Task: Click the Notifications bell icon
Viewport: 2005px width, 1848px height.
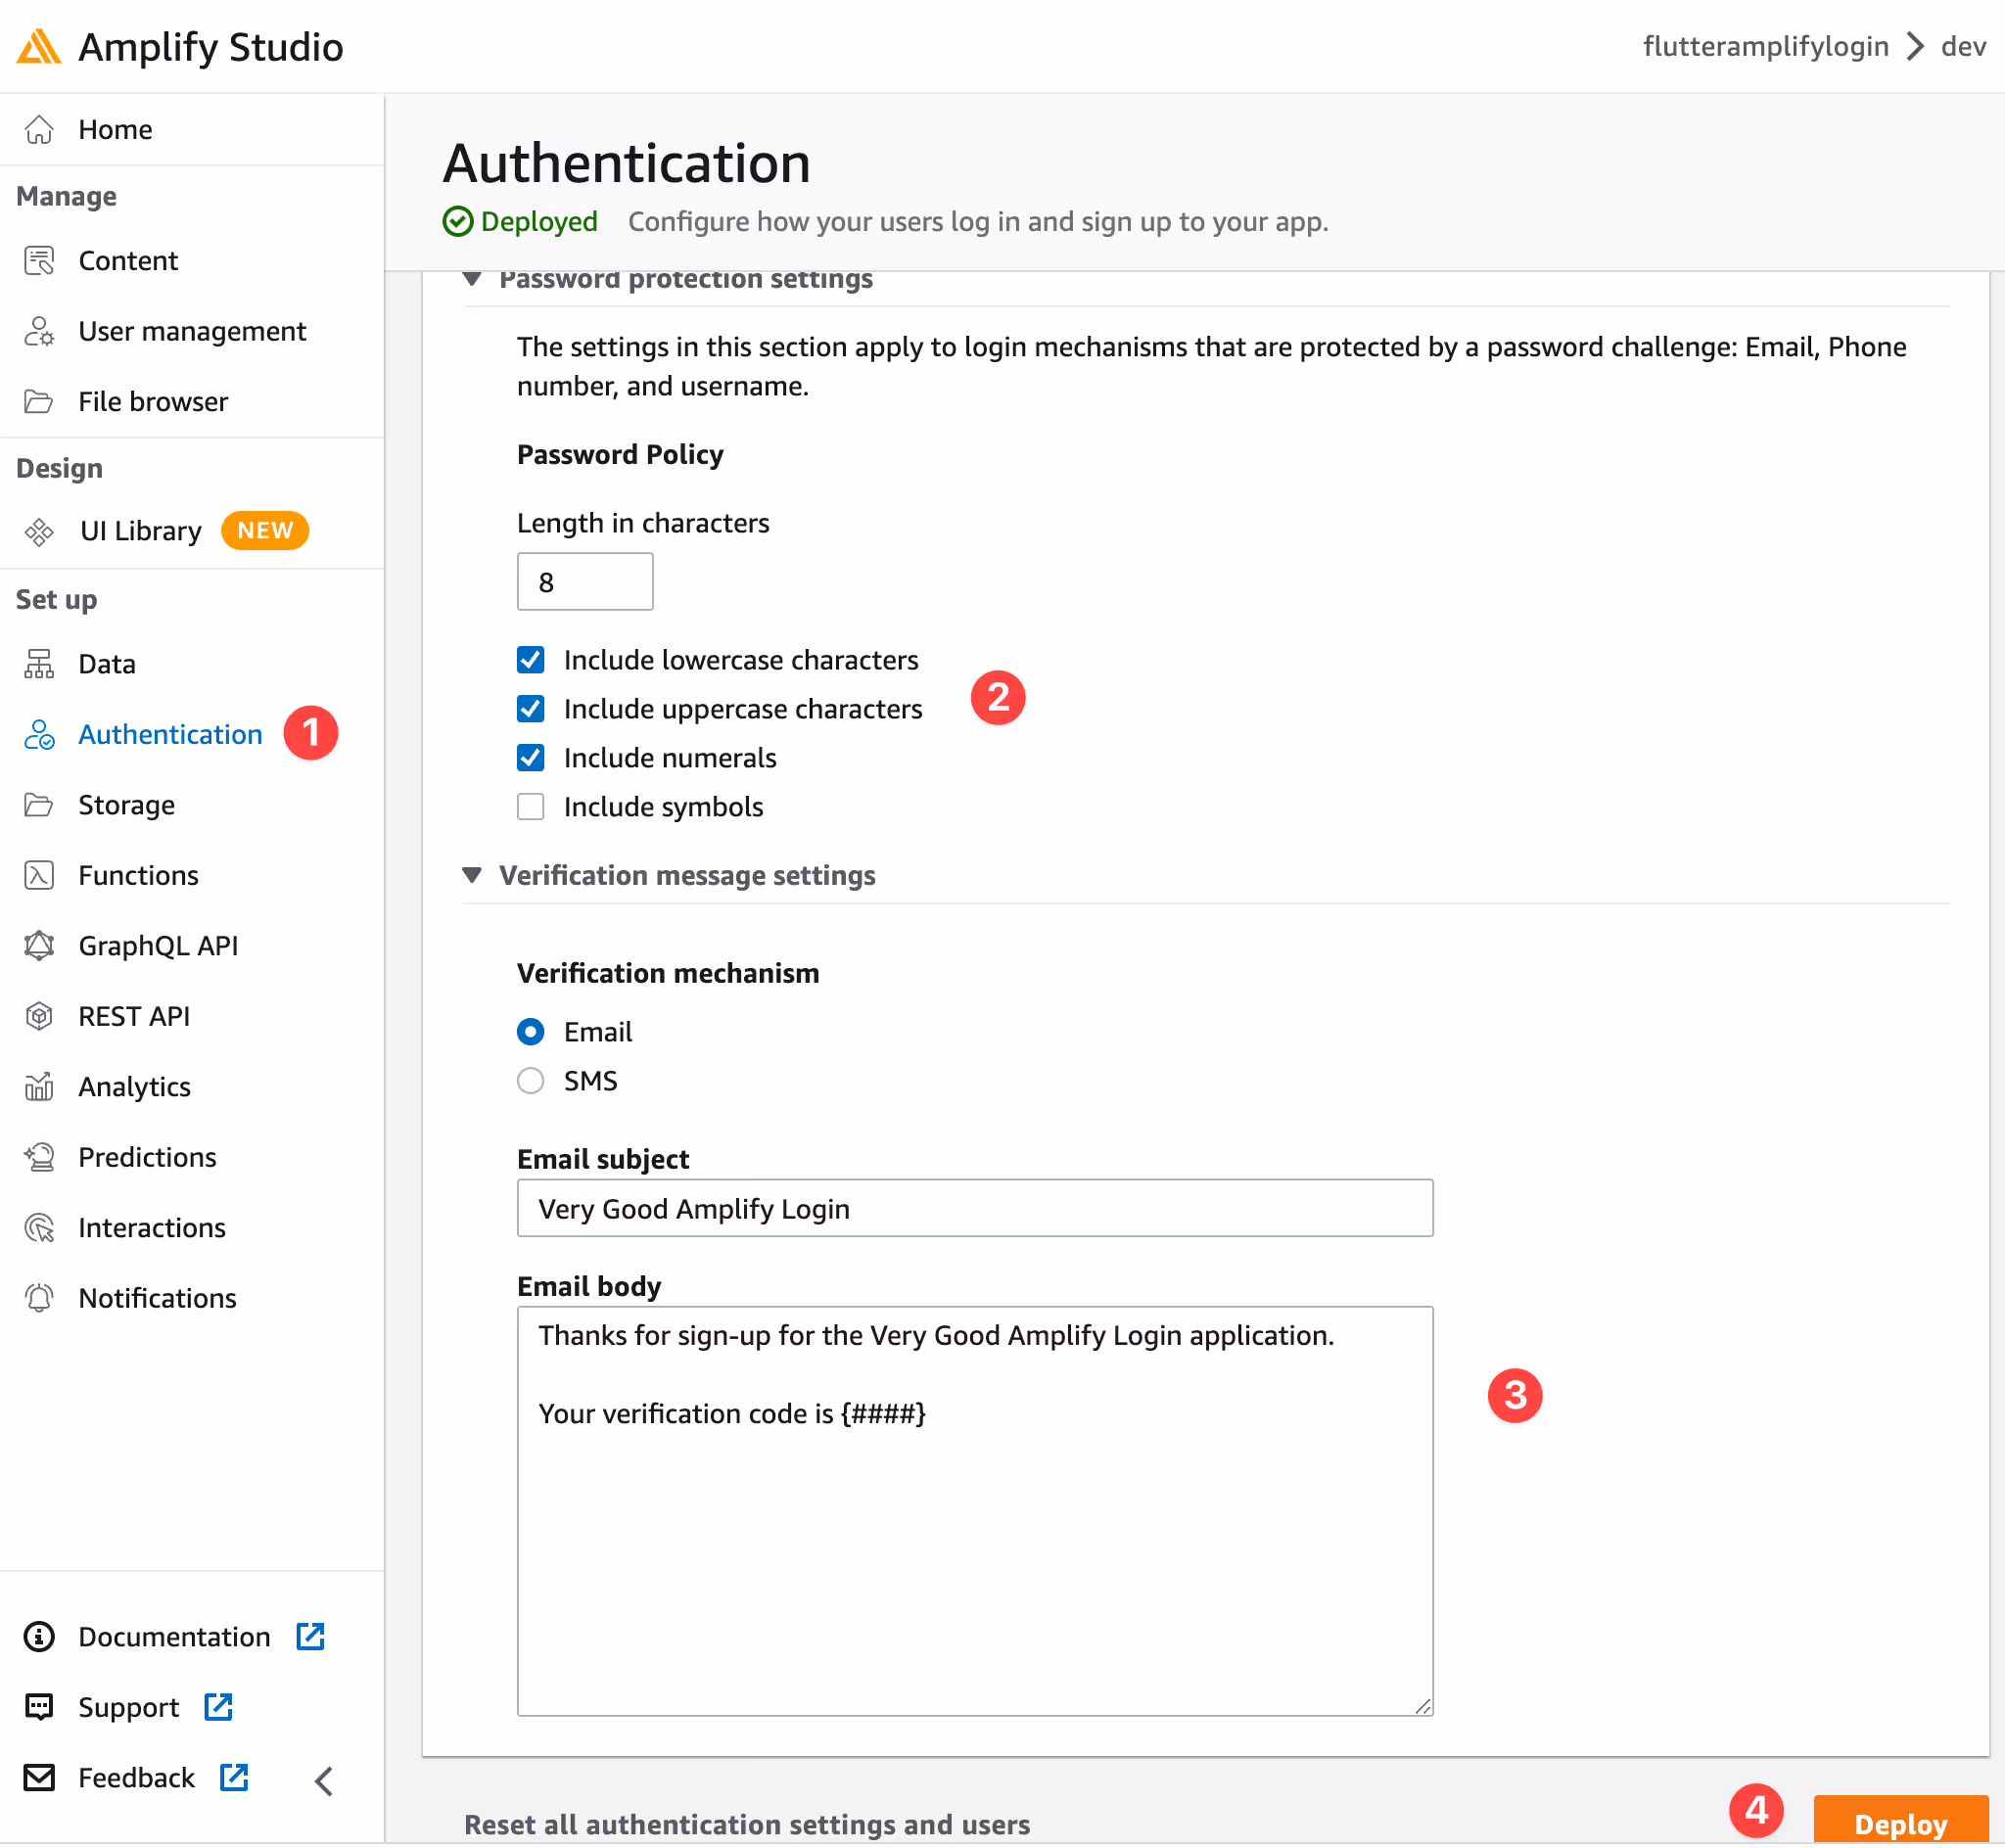Action: tap(39, 1299)
